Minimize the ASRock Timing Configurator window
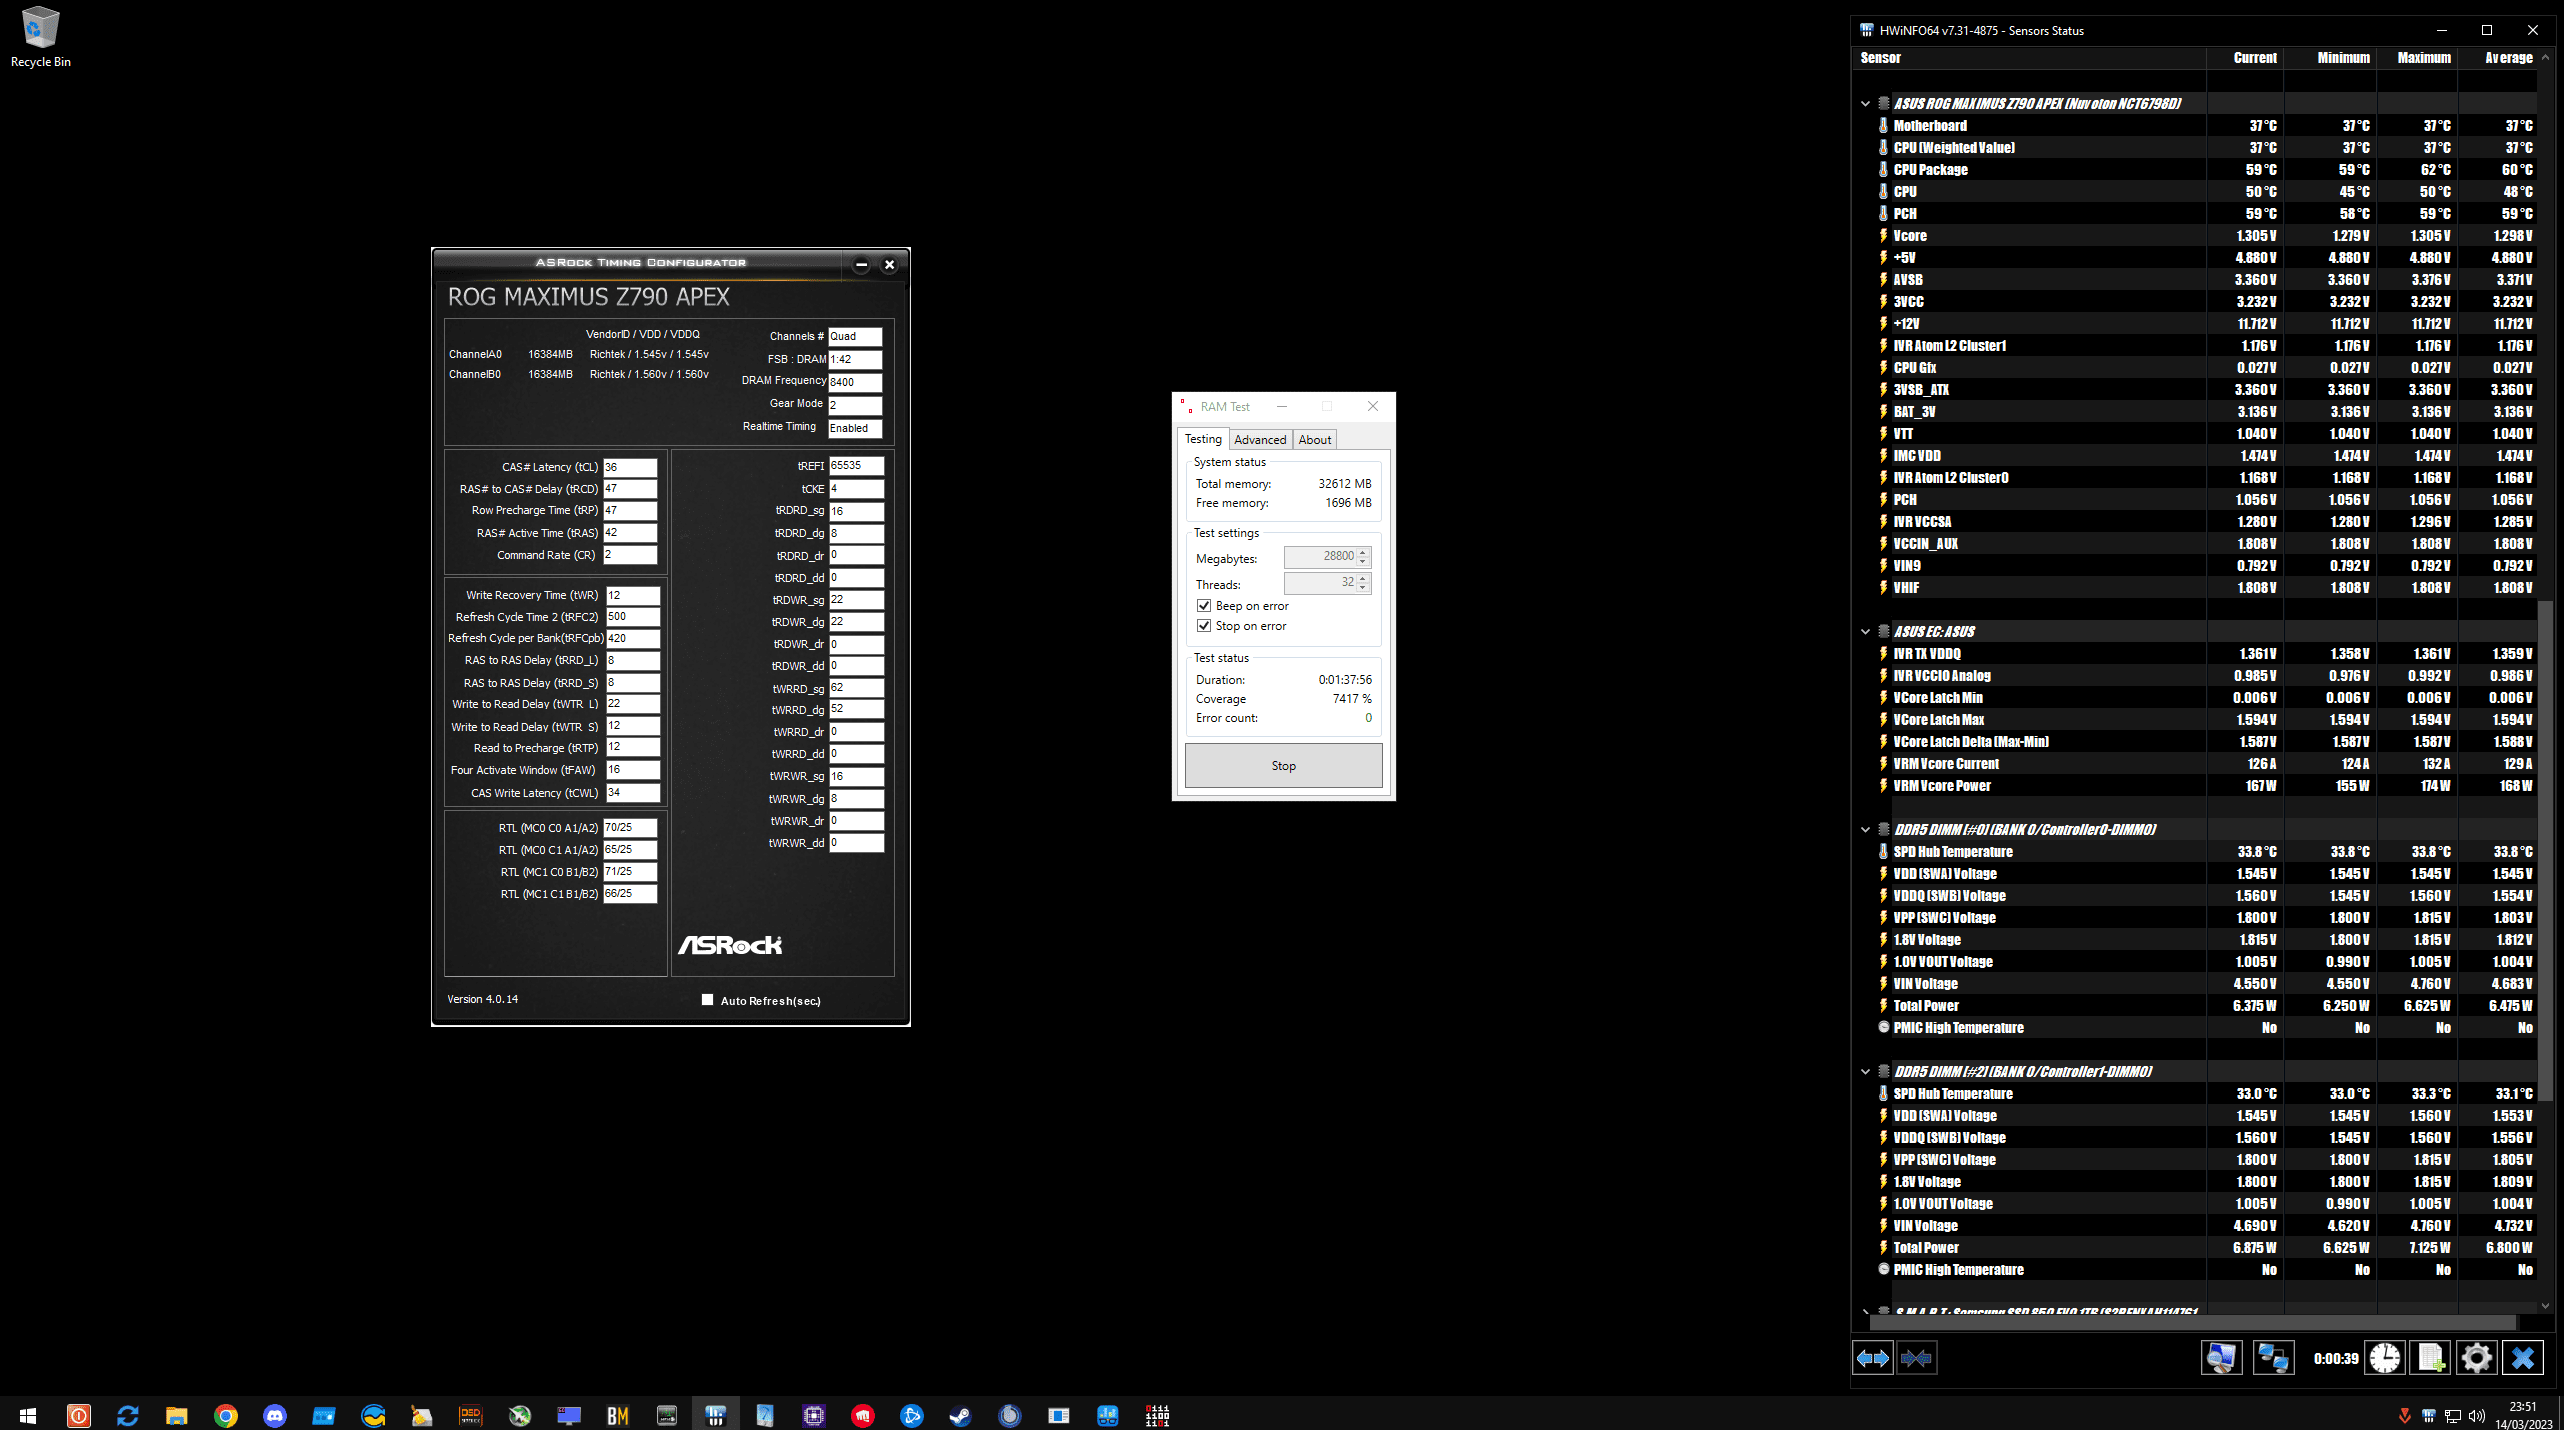Image resolution: width=2564 pixels, height=1430 pixels. (x=861, y=265)
